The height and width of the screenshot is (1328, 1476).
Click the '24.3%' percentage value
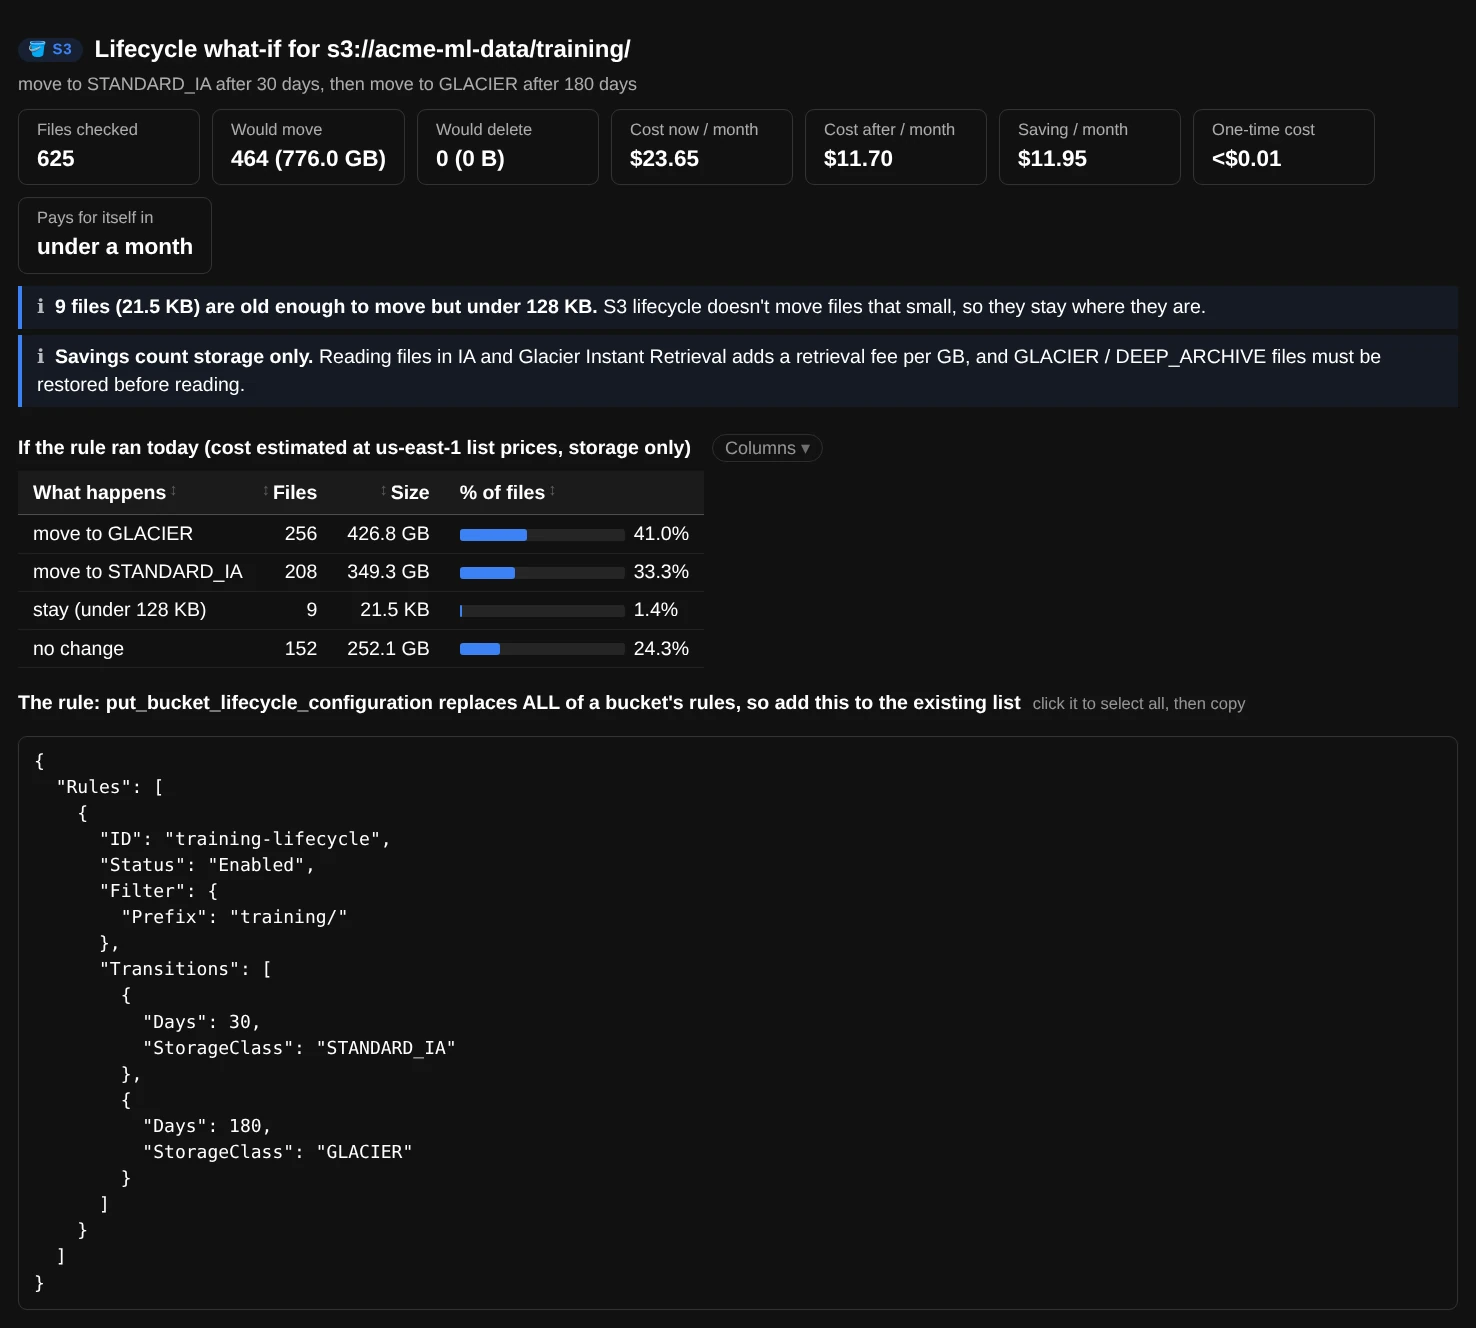[x=661, y=649]
